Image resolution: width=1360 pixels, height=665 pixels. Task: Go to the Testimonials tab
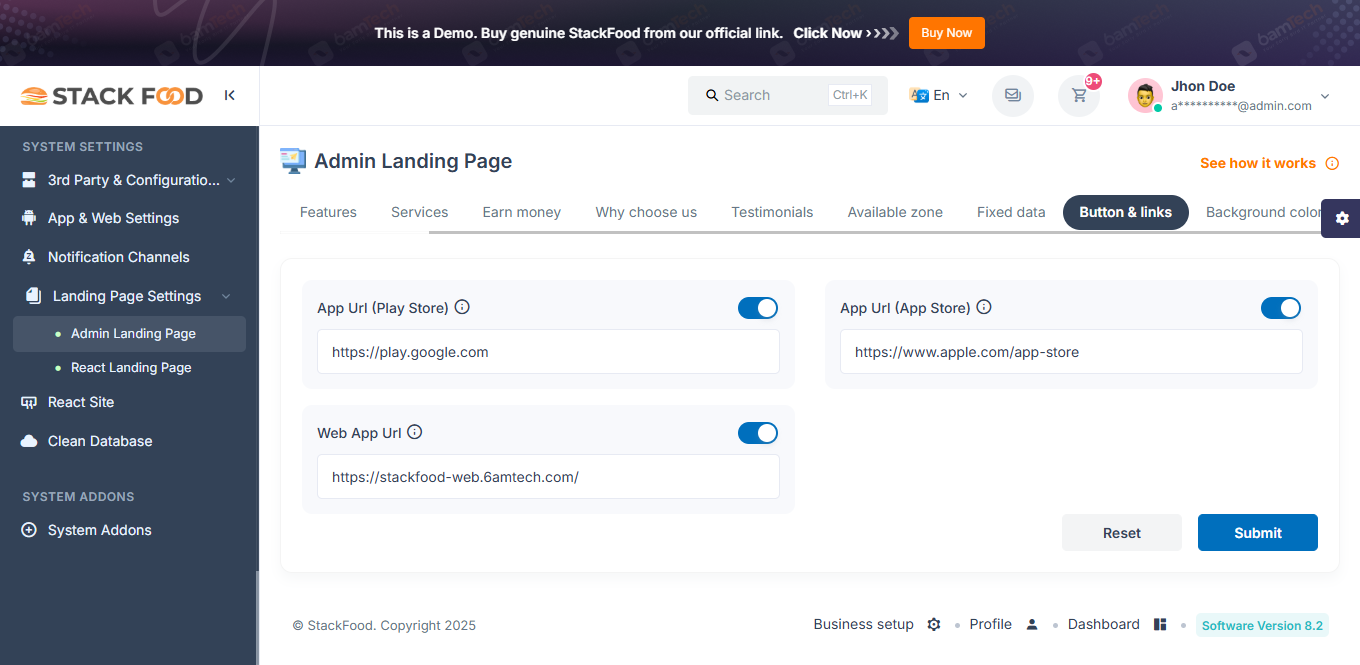pos(772,212)
